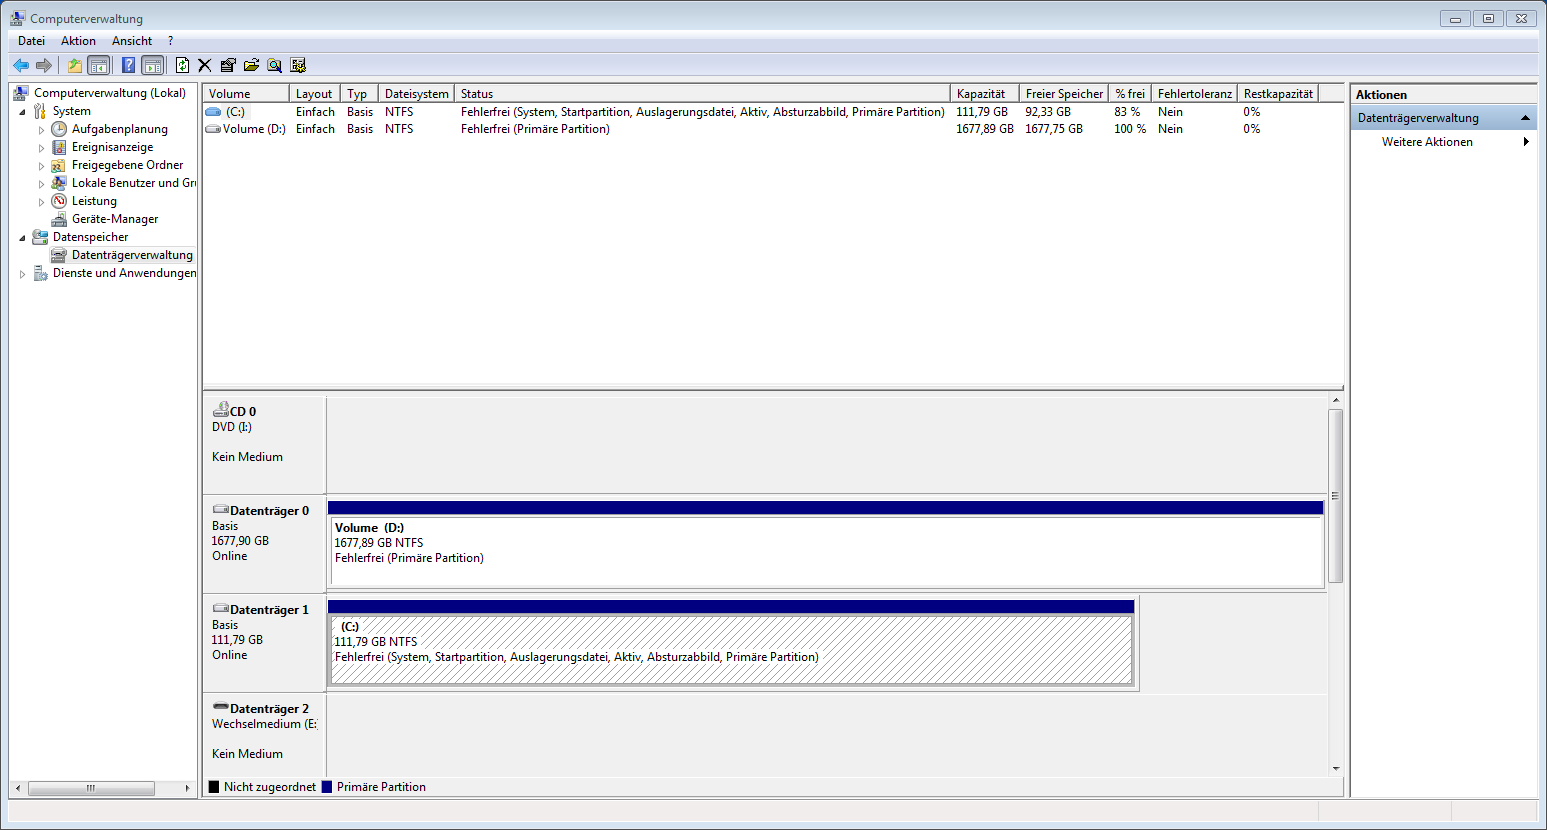Click the Primäre Partition blue legend swatch

pos(326,787)
